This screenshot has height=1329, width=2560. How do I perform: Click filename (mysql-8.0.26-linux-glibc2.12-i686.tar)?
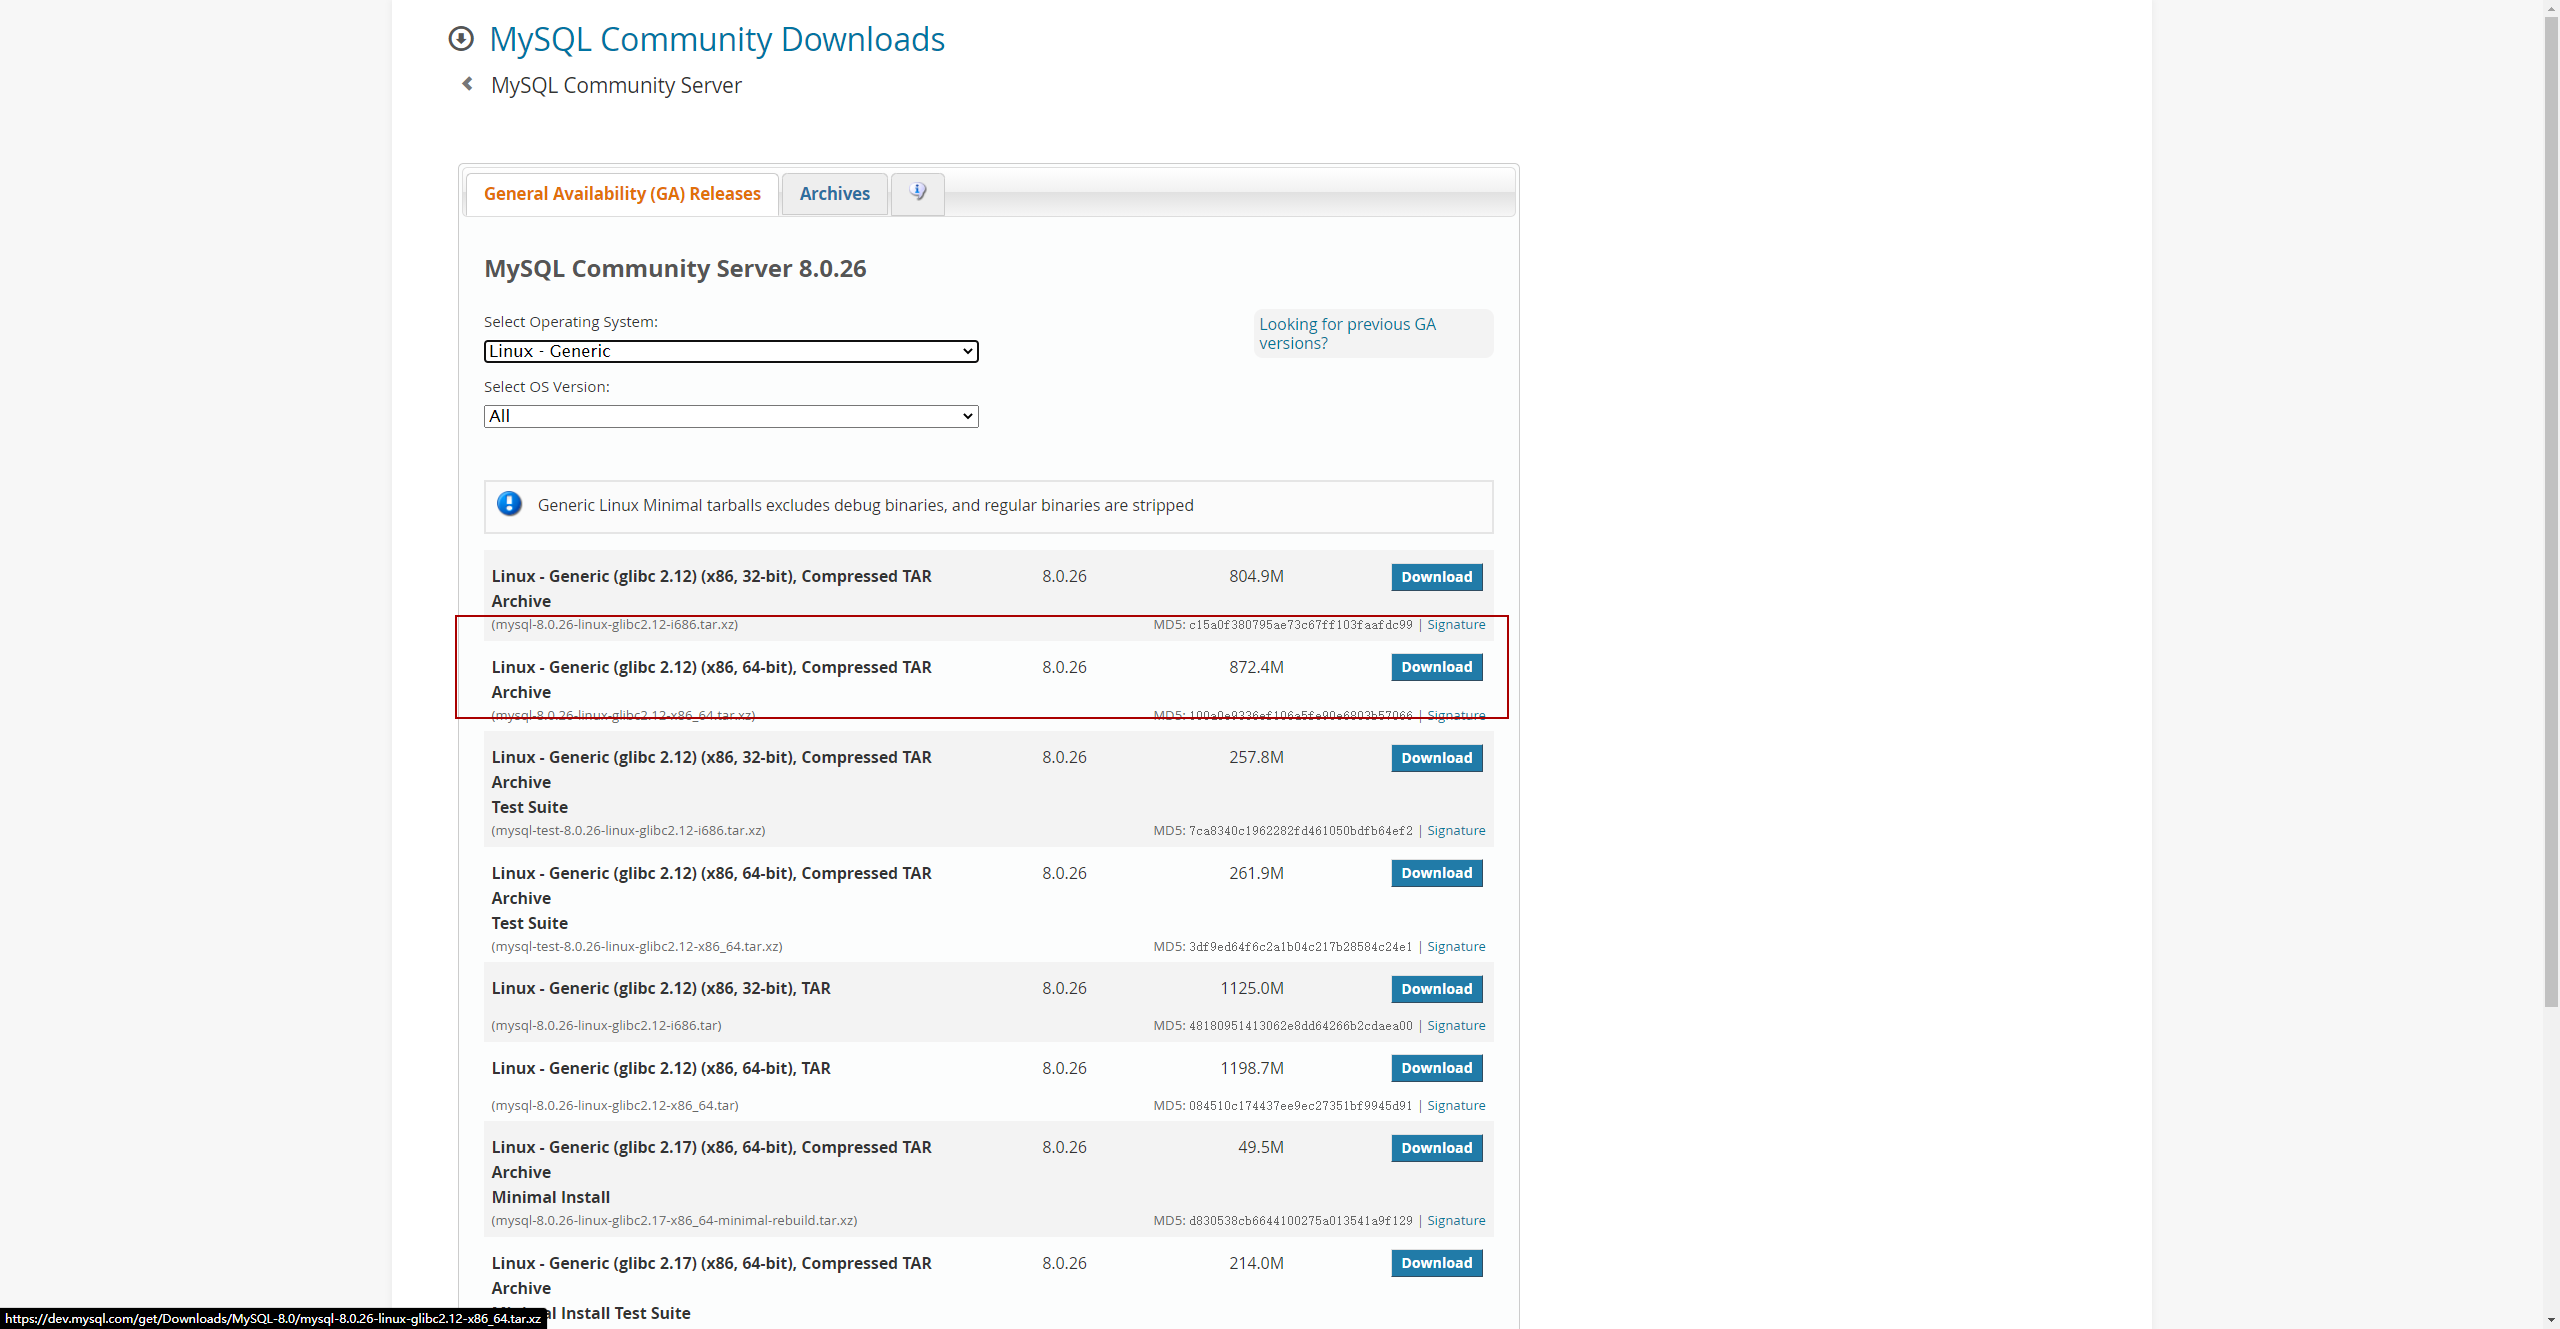point(606,1025)
